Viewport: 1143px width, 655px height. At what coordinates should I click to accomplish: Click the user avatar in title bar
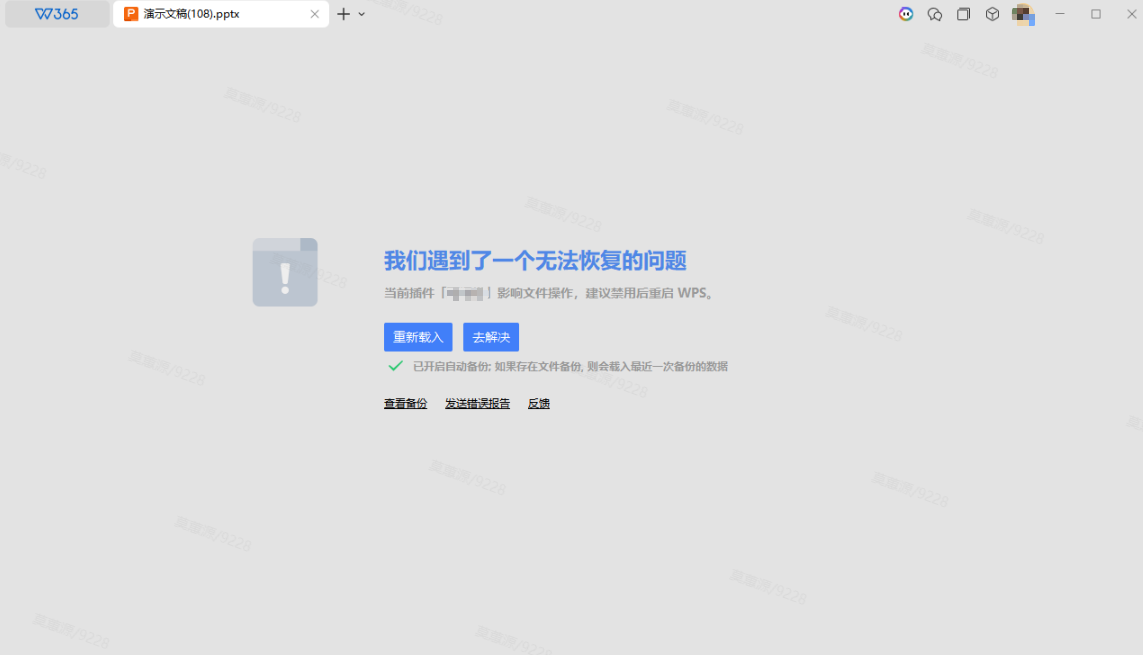click(x=1022, y=14)
